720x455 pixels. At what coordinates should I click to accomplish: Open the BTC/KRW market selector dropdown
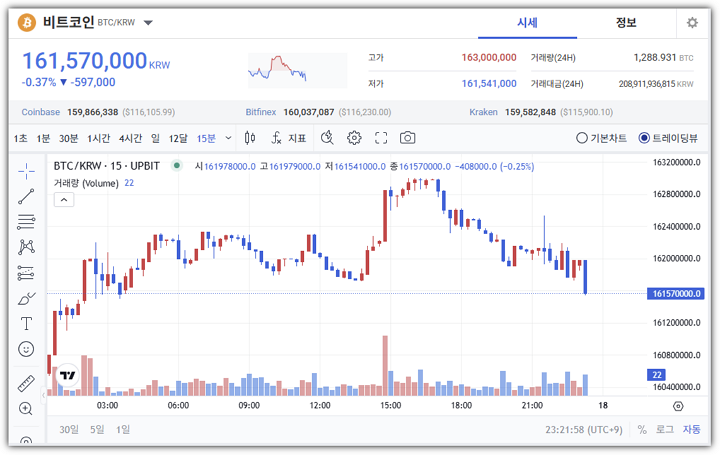pos(148,22)
